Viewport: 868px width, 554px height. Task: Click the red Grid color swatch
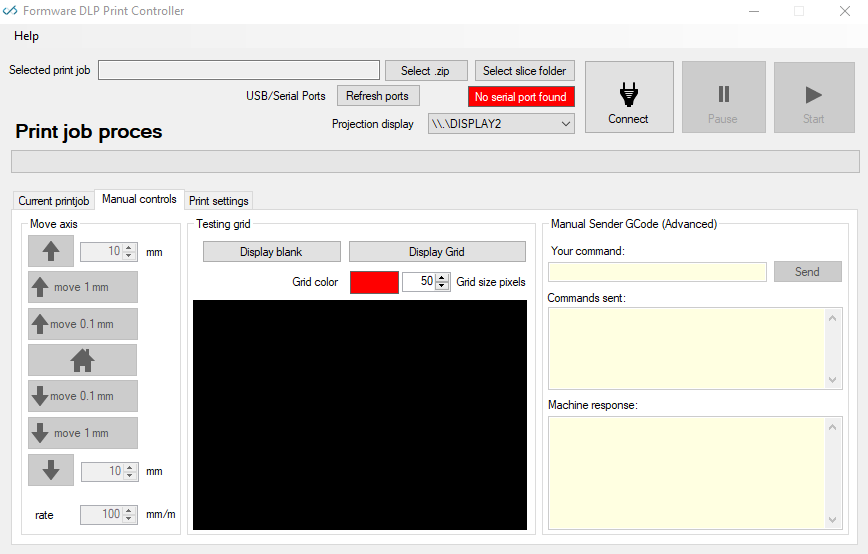[x=374, y=282]
